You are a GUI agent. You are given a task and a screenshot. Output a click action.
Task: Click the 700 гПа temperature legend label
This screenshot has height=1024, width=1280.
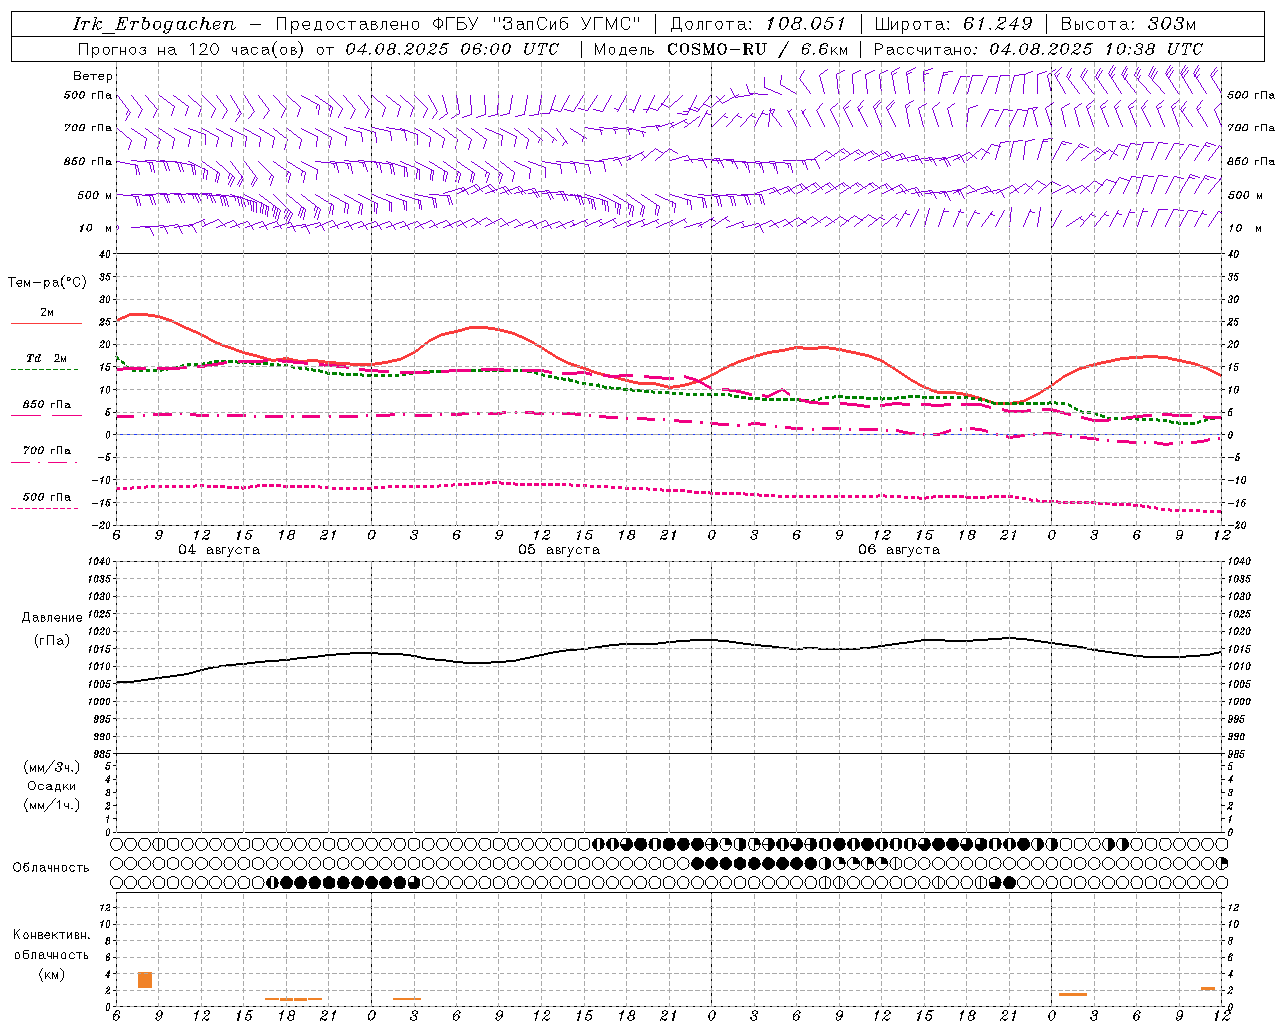(x=47, y=451)
